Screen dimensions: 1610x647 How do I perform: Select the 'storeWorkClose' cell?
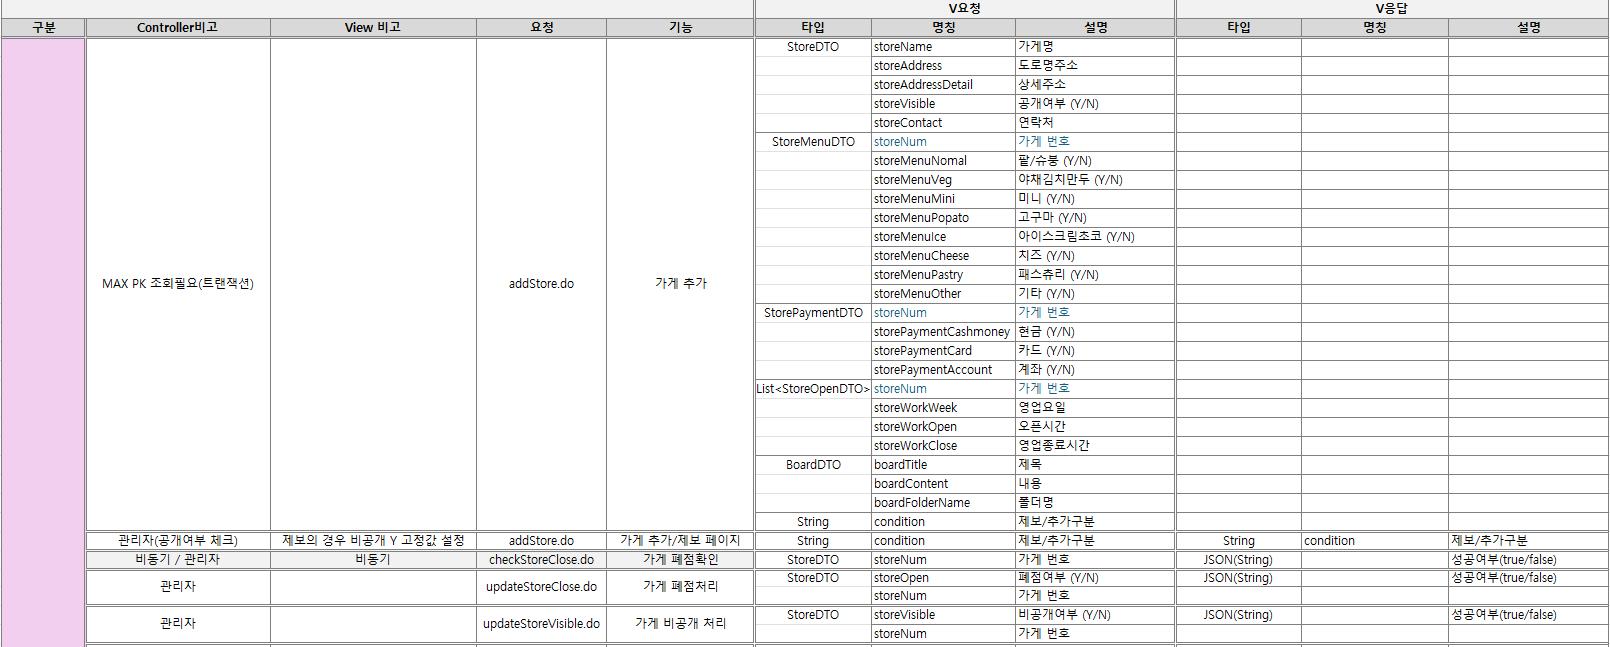click(943, 446)
